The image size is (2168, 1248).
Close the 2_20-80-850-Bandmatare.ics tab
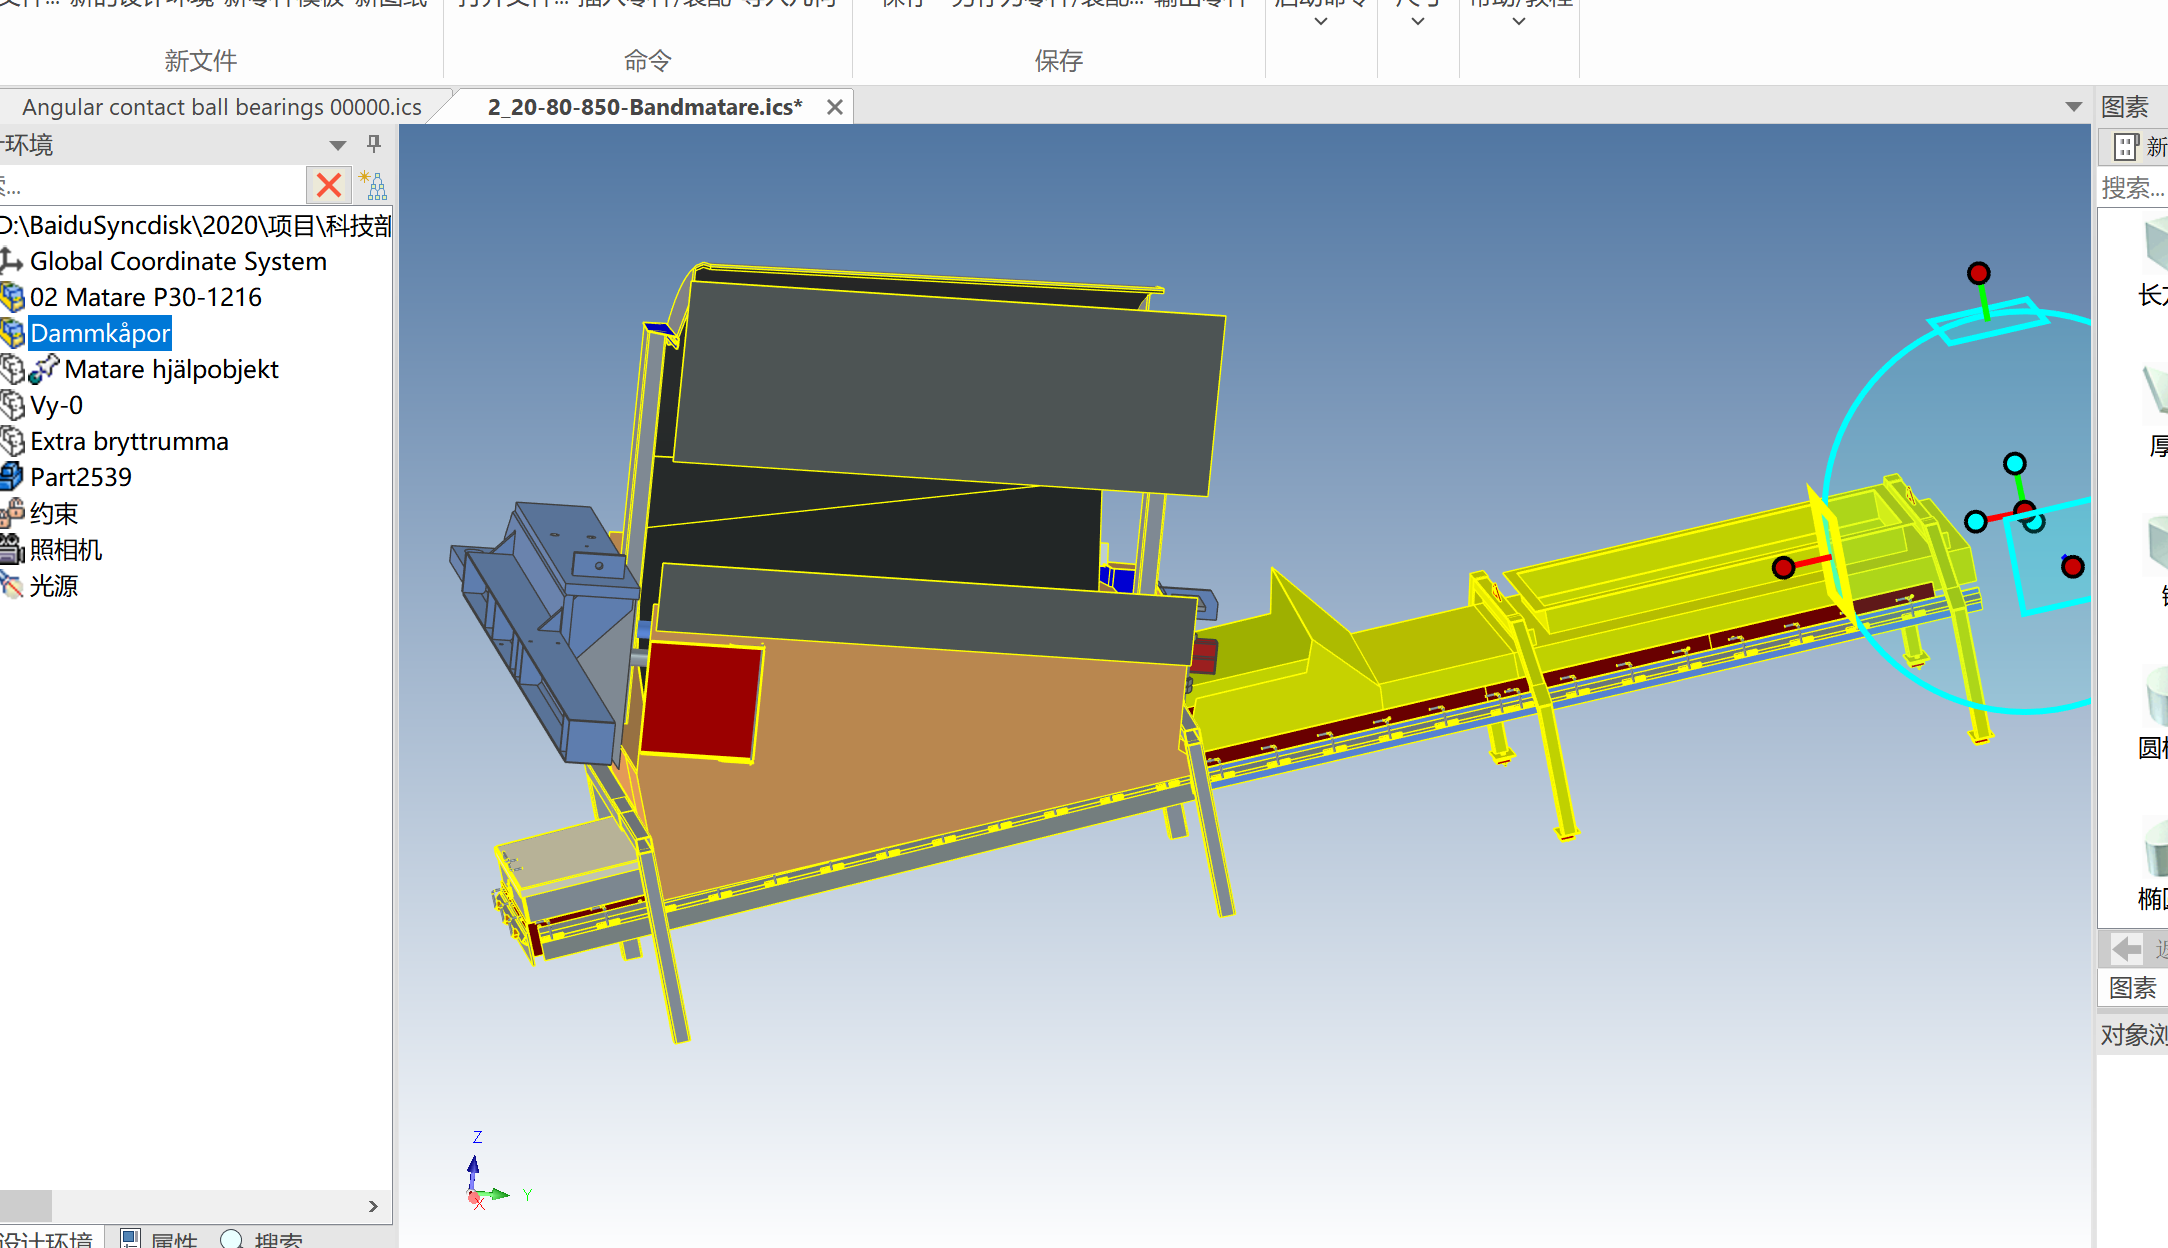click(834, 107)
